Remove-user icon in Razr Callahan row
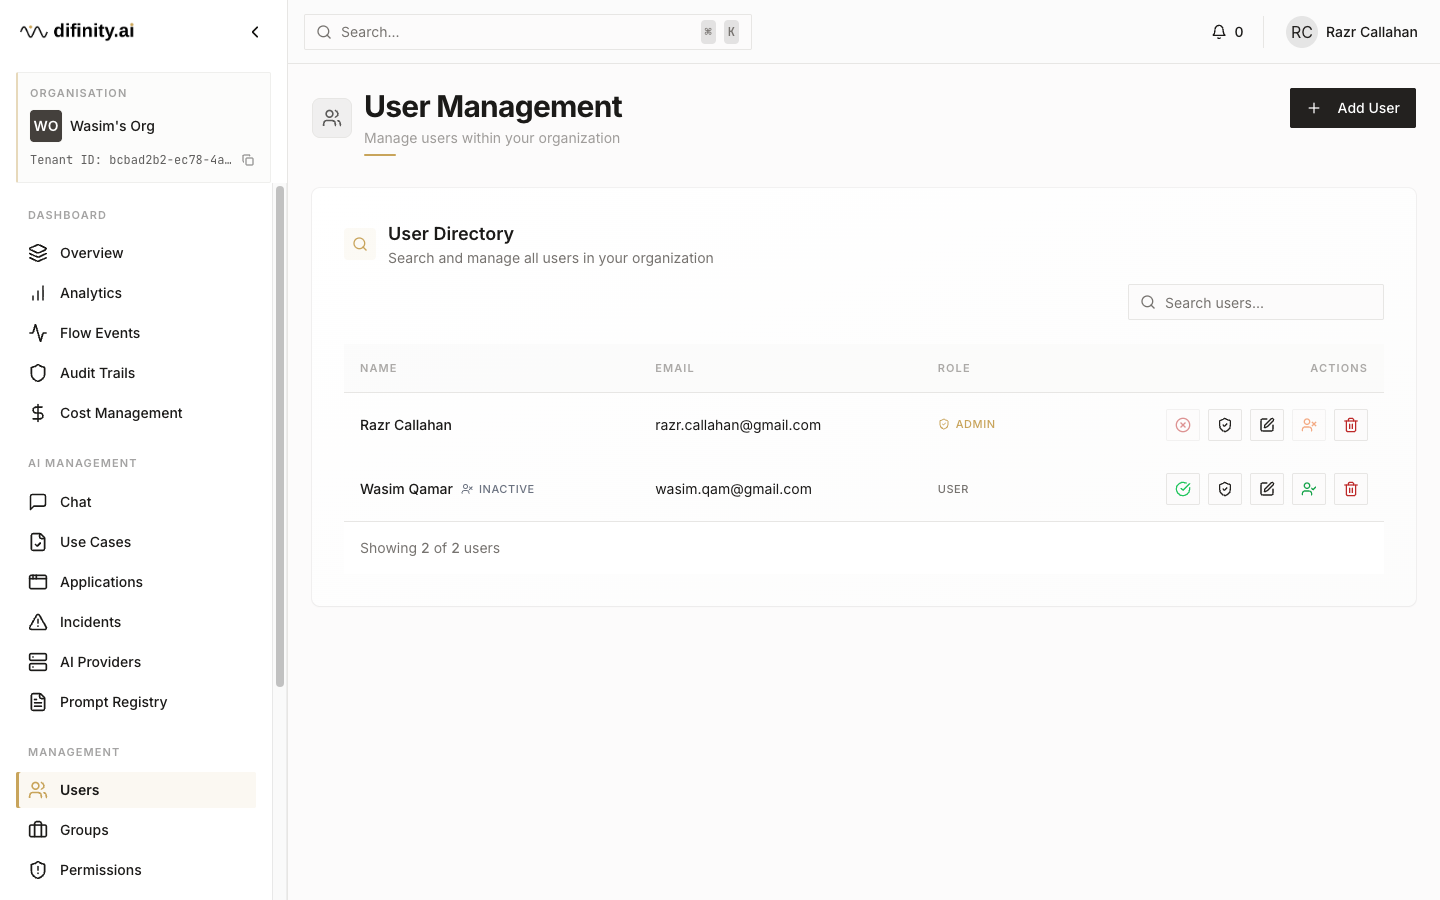The width and height of the screenshot is (1440, 900). (1309, 425)
